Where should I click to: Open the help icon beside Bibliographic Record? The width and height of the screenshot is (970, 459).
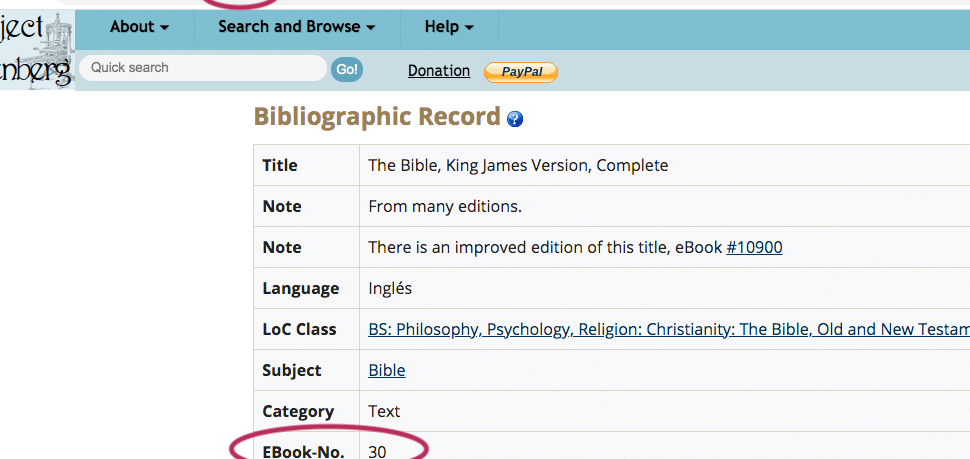515,119
